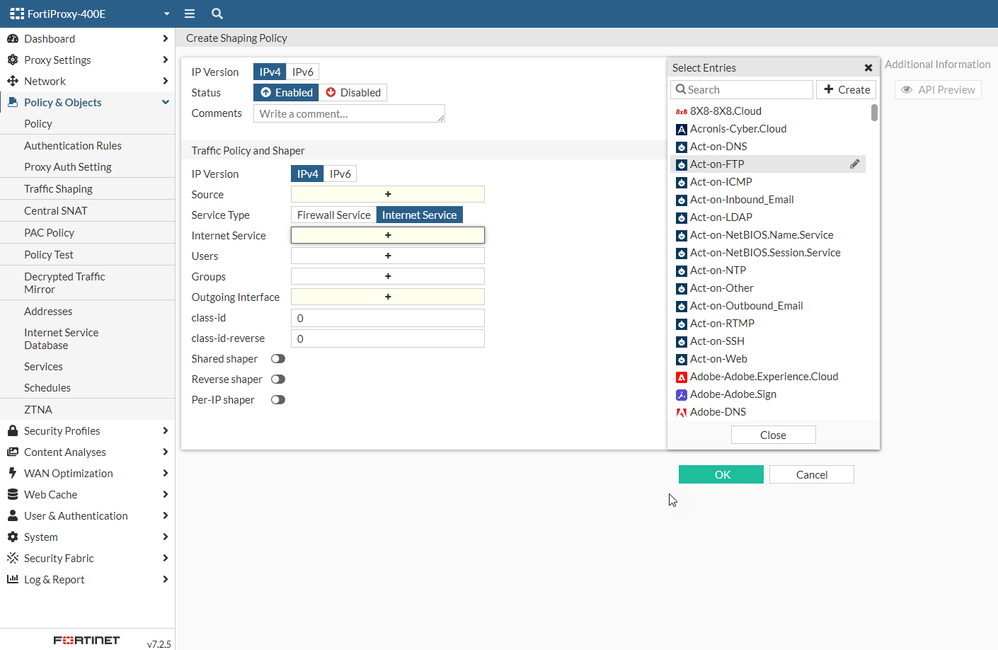Set Status to Enabled
This screenshot has width=998, height=650.
286,92
